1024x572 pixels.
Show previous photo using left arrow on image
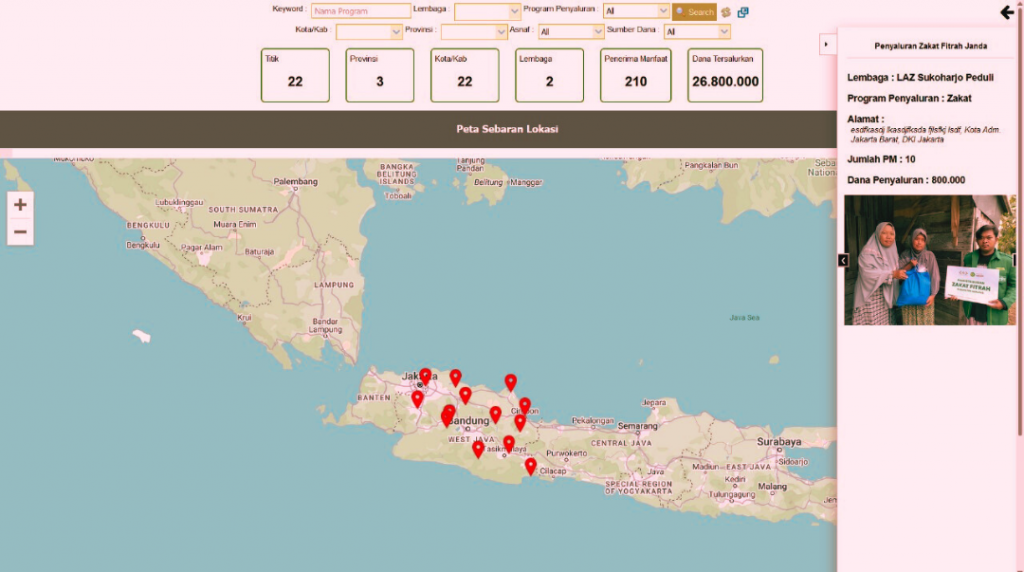click(843, 260)
